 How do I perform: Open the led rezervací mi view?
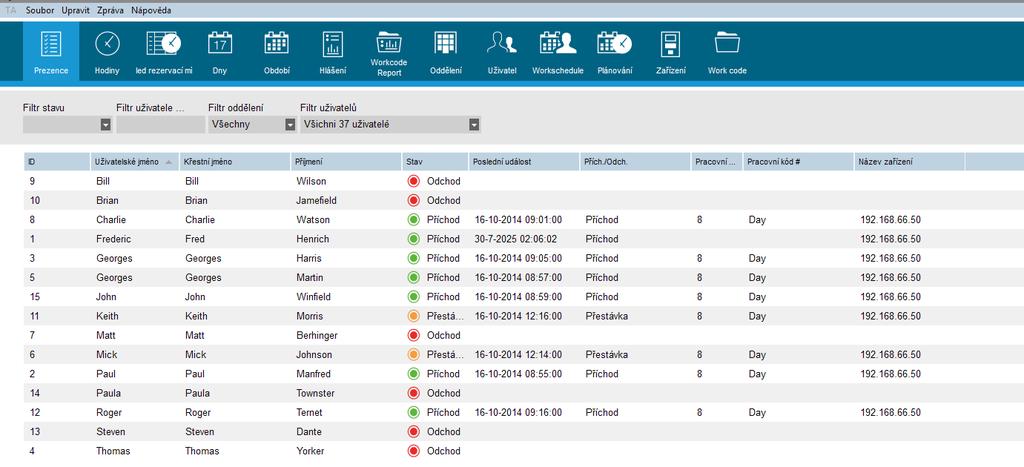click(x=163, y=52)
